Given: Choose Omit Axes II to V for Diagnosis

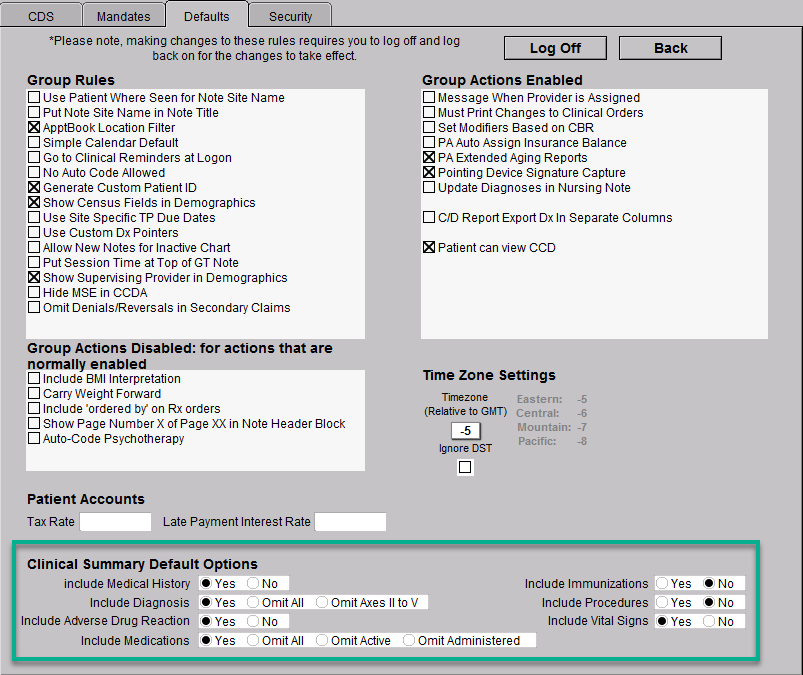Looking at the screenshot, I should point(322,602).
